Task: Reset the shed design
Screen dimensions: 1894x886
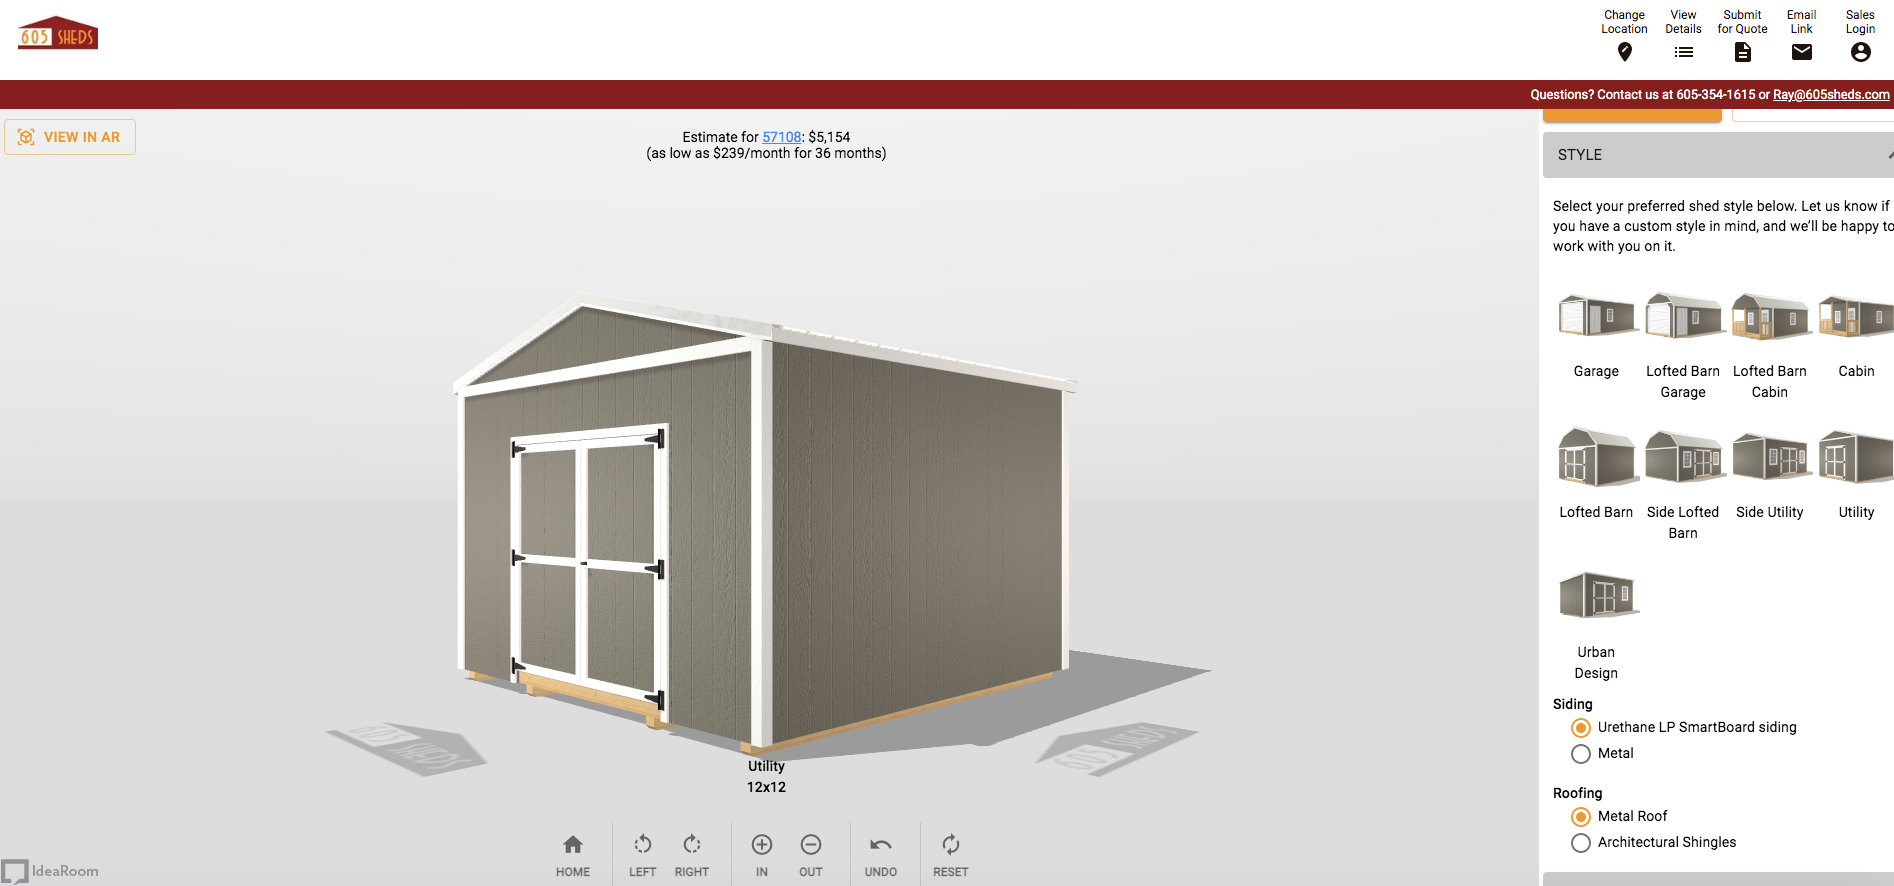Action: 950,855
